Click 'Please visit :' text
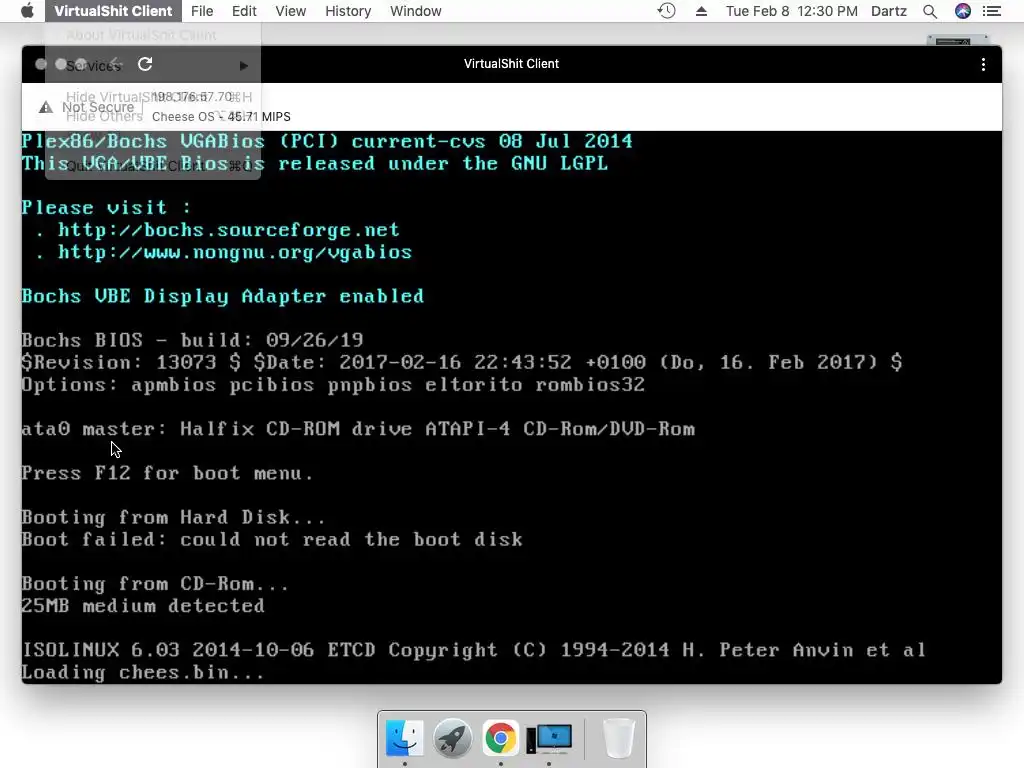 [106, 208]
